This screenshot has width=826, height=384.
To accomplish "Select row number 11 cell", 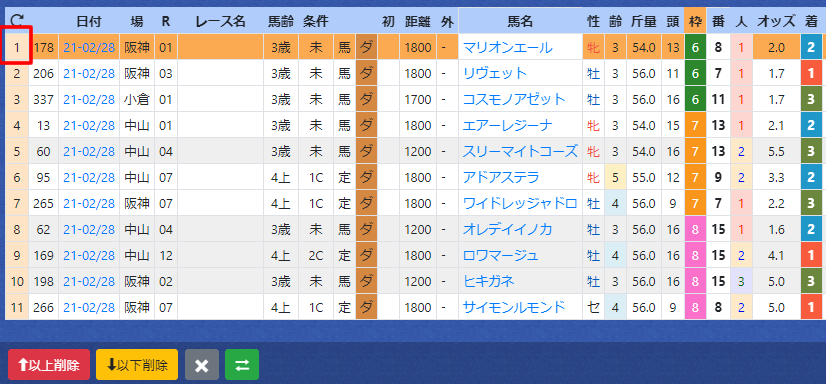I will pyautogui.click(x=17, y=307).
